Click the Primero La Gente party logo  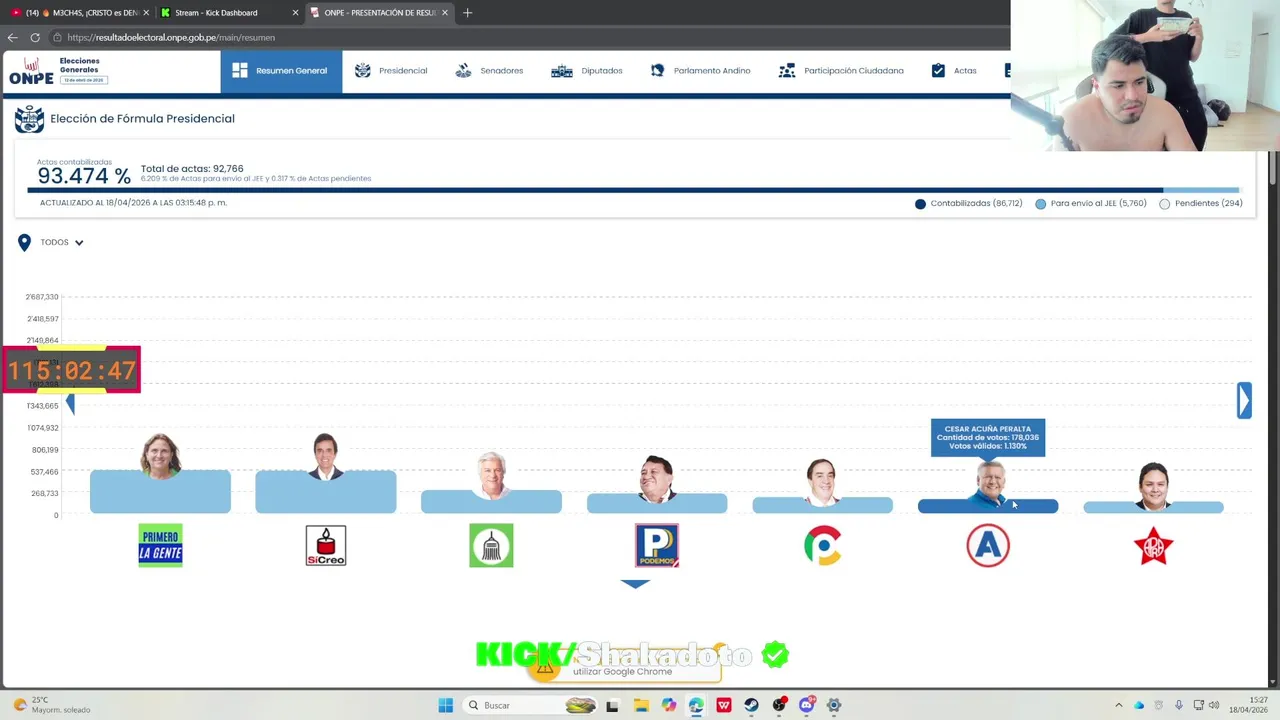click(160, 546)
